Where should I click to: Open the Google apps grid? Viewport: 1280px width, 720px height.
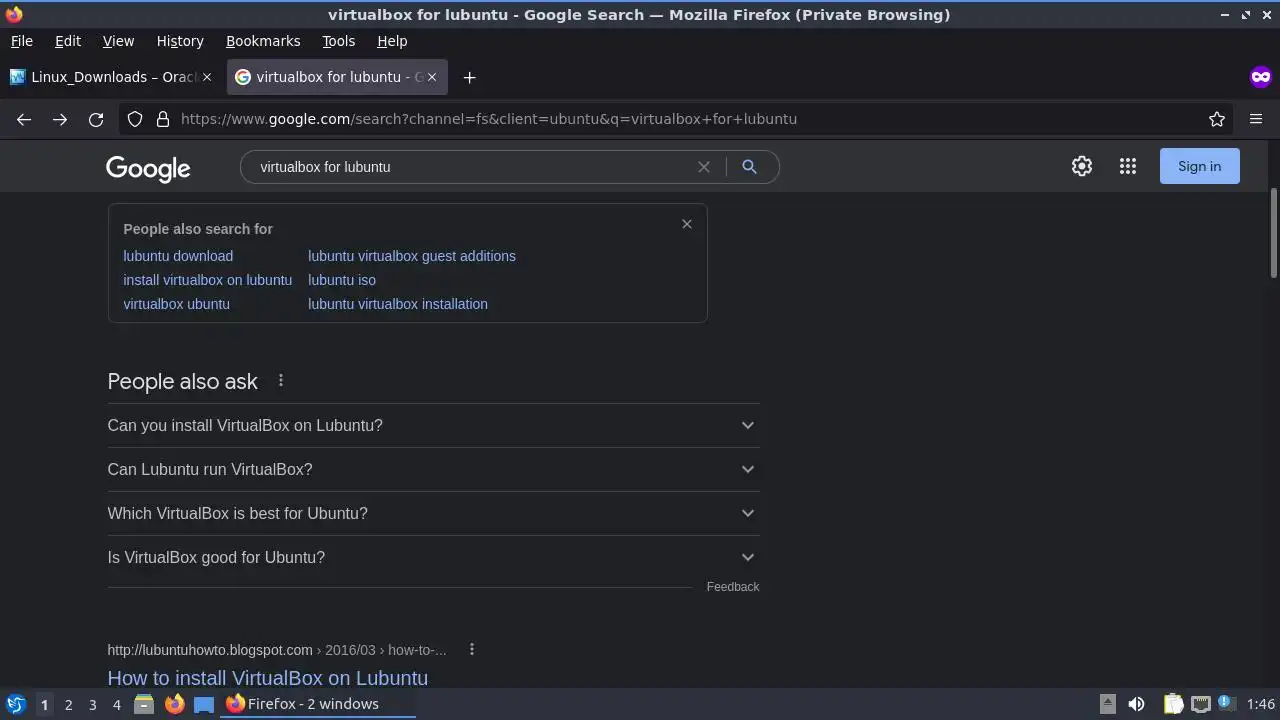click(x=1128, y=166)
